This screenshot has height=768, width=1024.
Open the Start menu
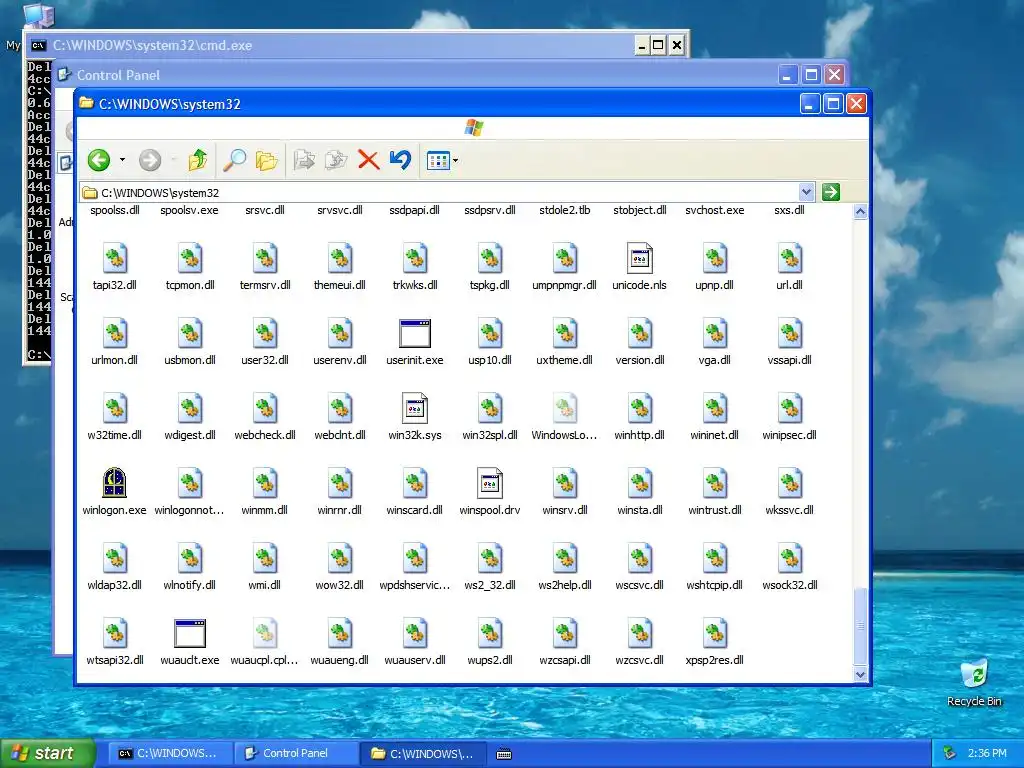point(47,753)
